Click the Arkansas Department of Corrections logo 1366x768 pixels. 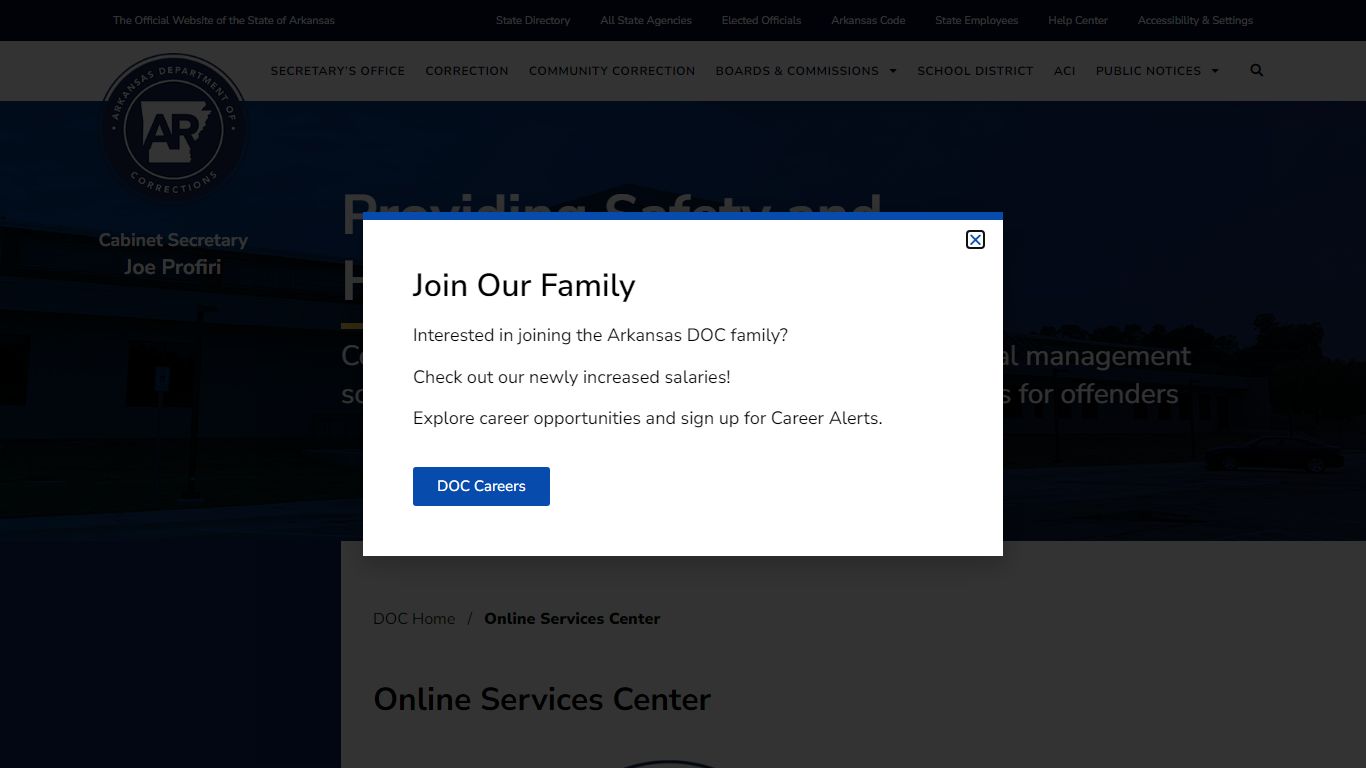coord(174,128)
